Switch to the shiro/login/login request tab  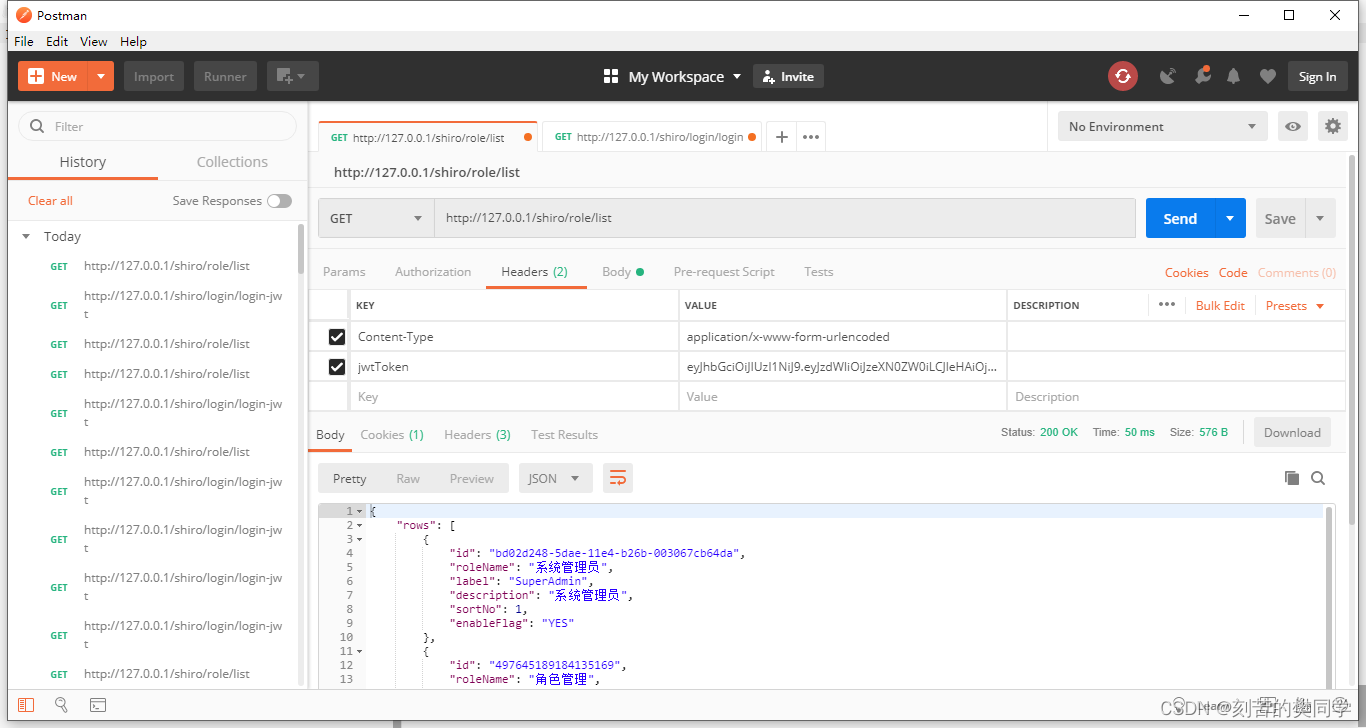click(652, 137)
